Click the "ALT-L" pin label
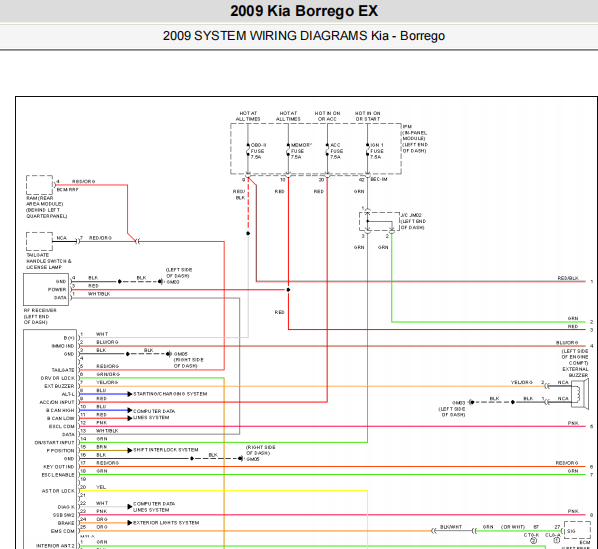 (x=68, y=394)
